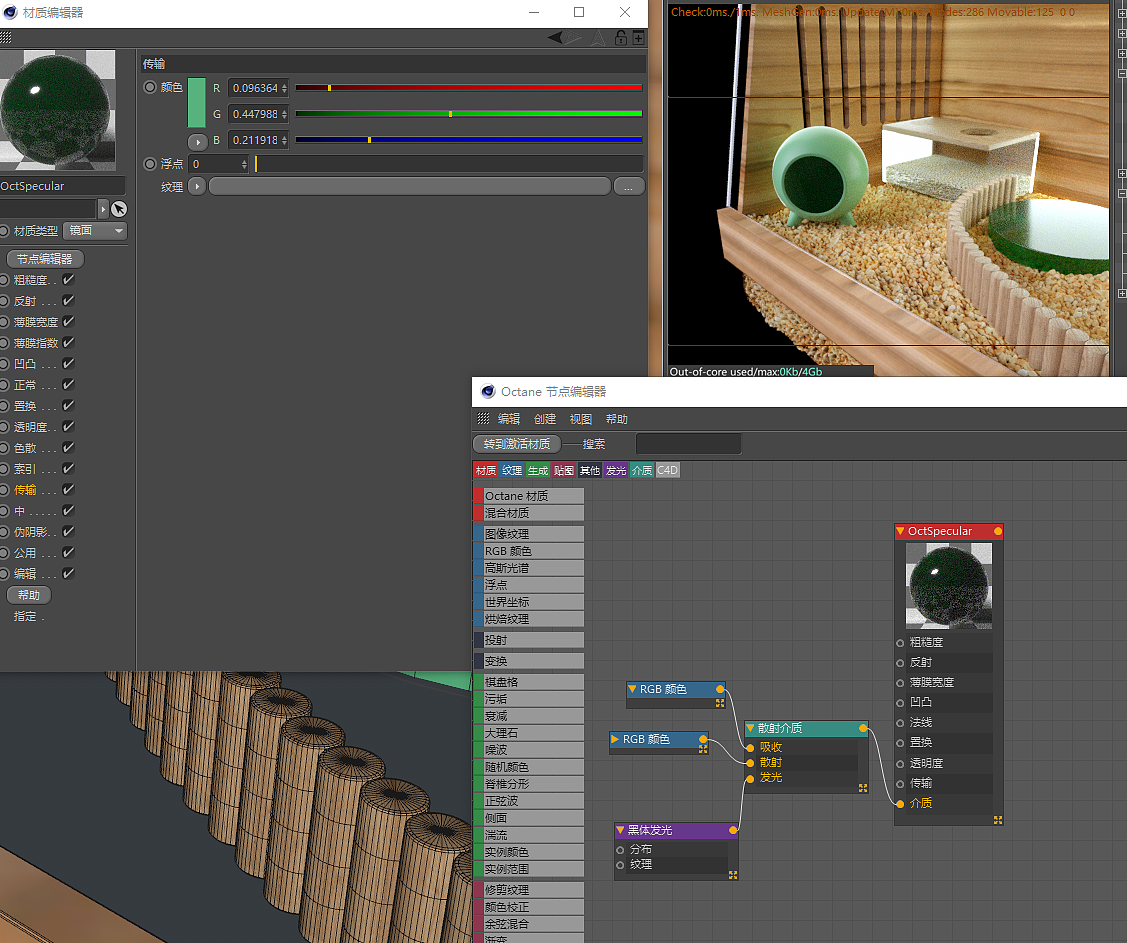Open the 材质类型 镜面 dropdown
1127x943 pixels.
[95, 230]
